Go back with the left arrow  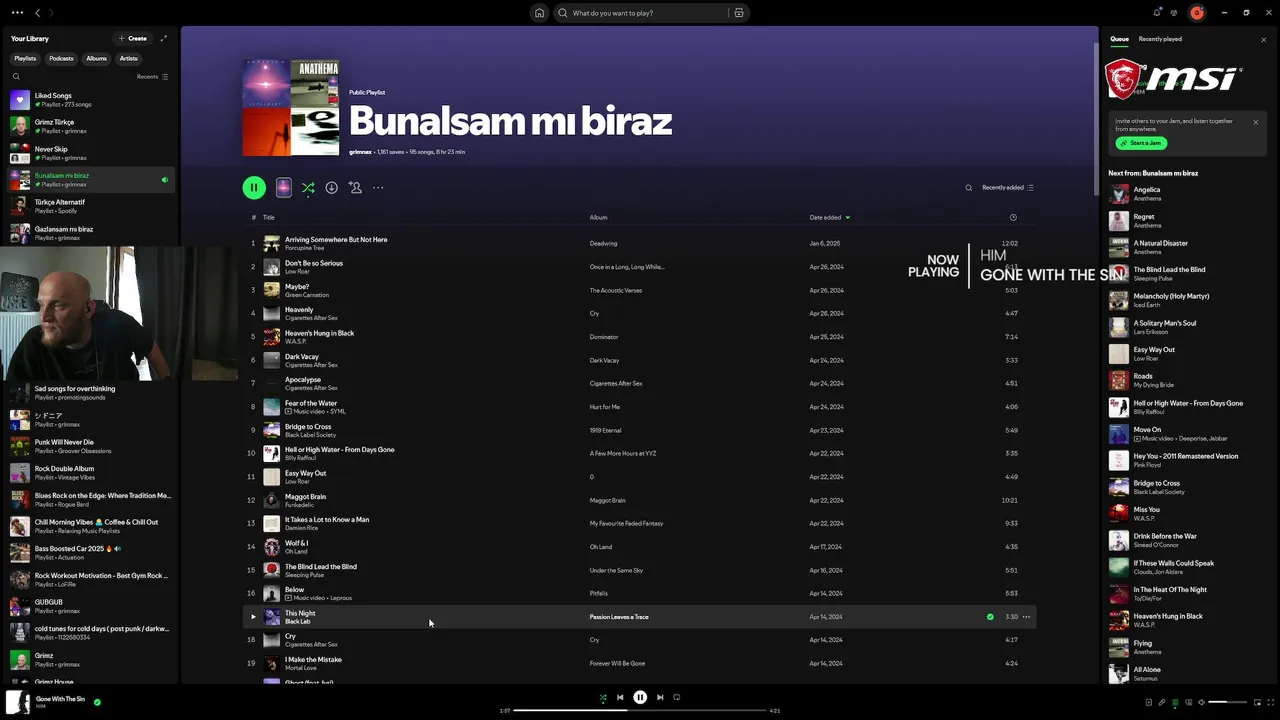[37, 13]
